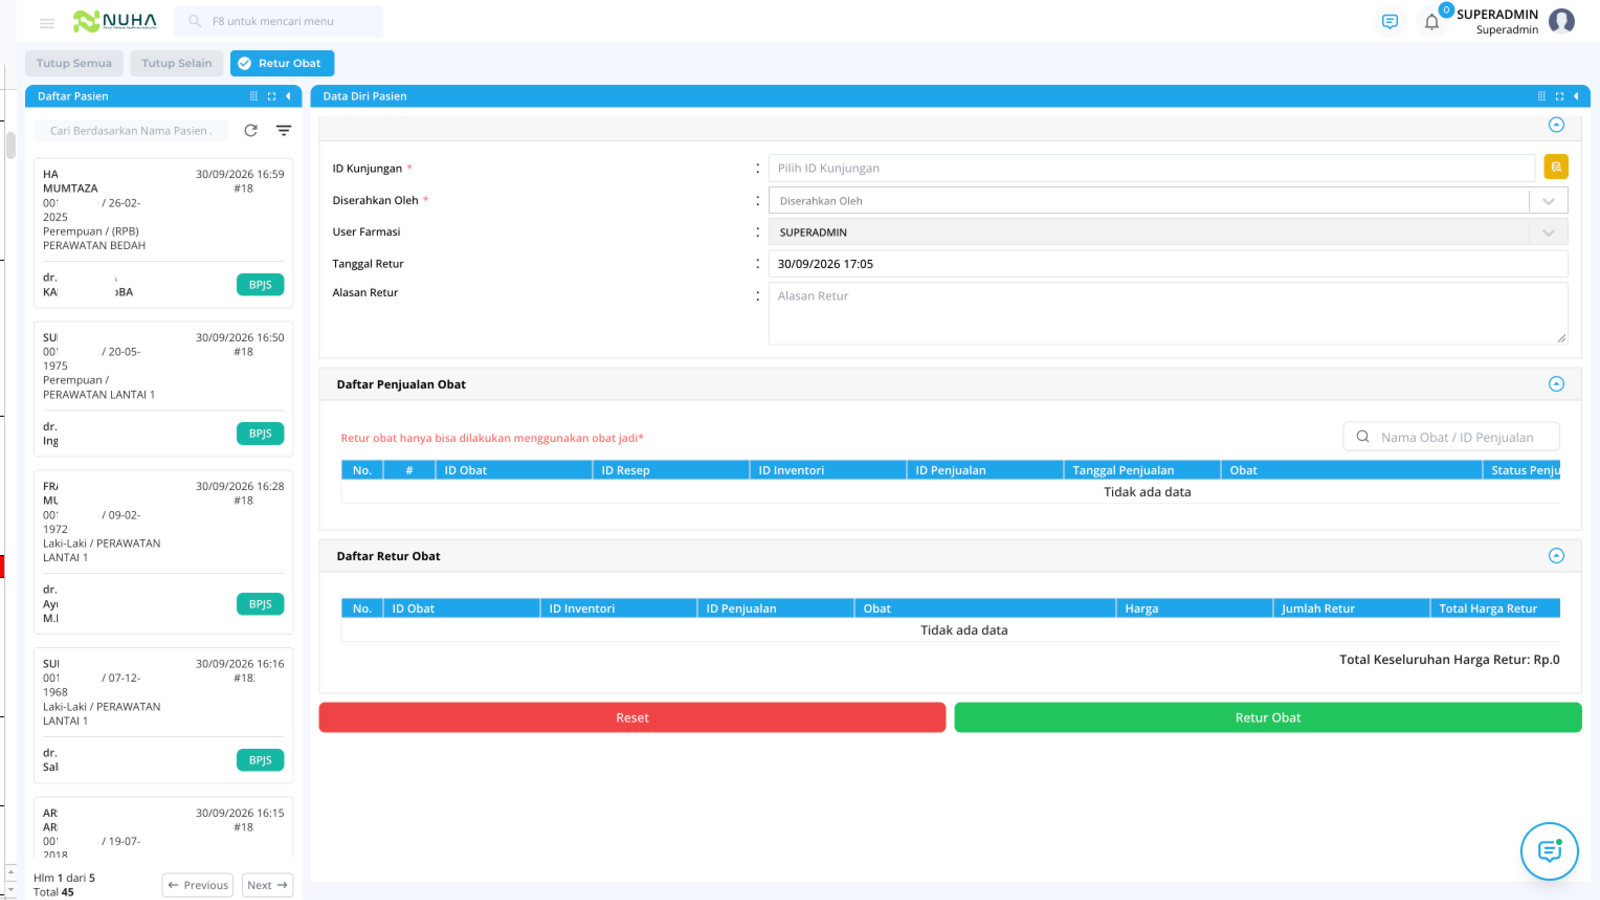The height and width of the screenshot is (900, 1600).
Task: Click the Nama Obat / ID Penjualan search field
Action: click(x=1451, y=437)
